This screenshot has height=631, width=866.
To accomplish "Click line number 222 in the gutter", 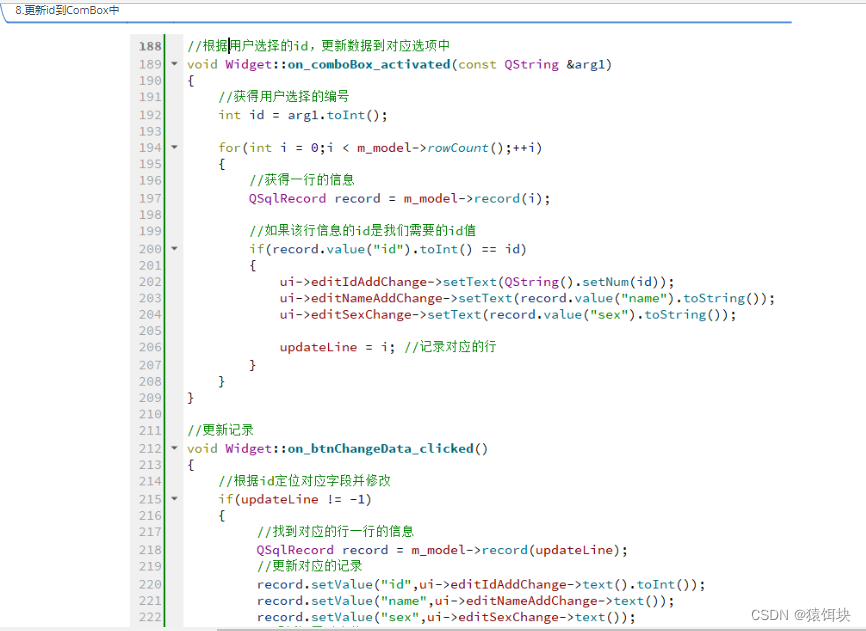I will pyautogui.click(x=150, y=617).
